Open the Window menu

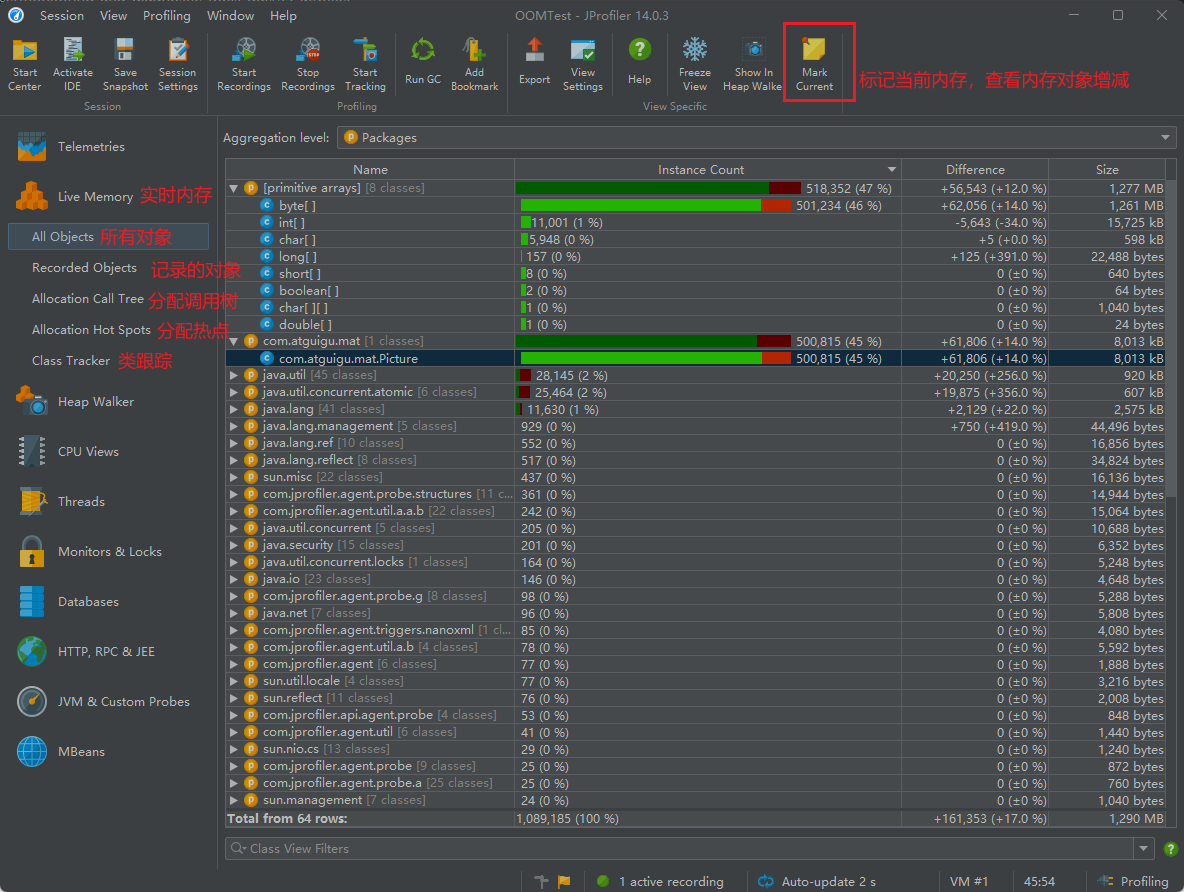tap(230, 15)
